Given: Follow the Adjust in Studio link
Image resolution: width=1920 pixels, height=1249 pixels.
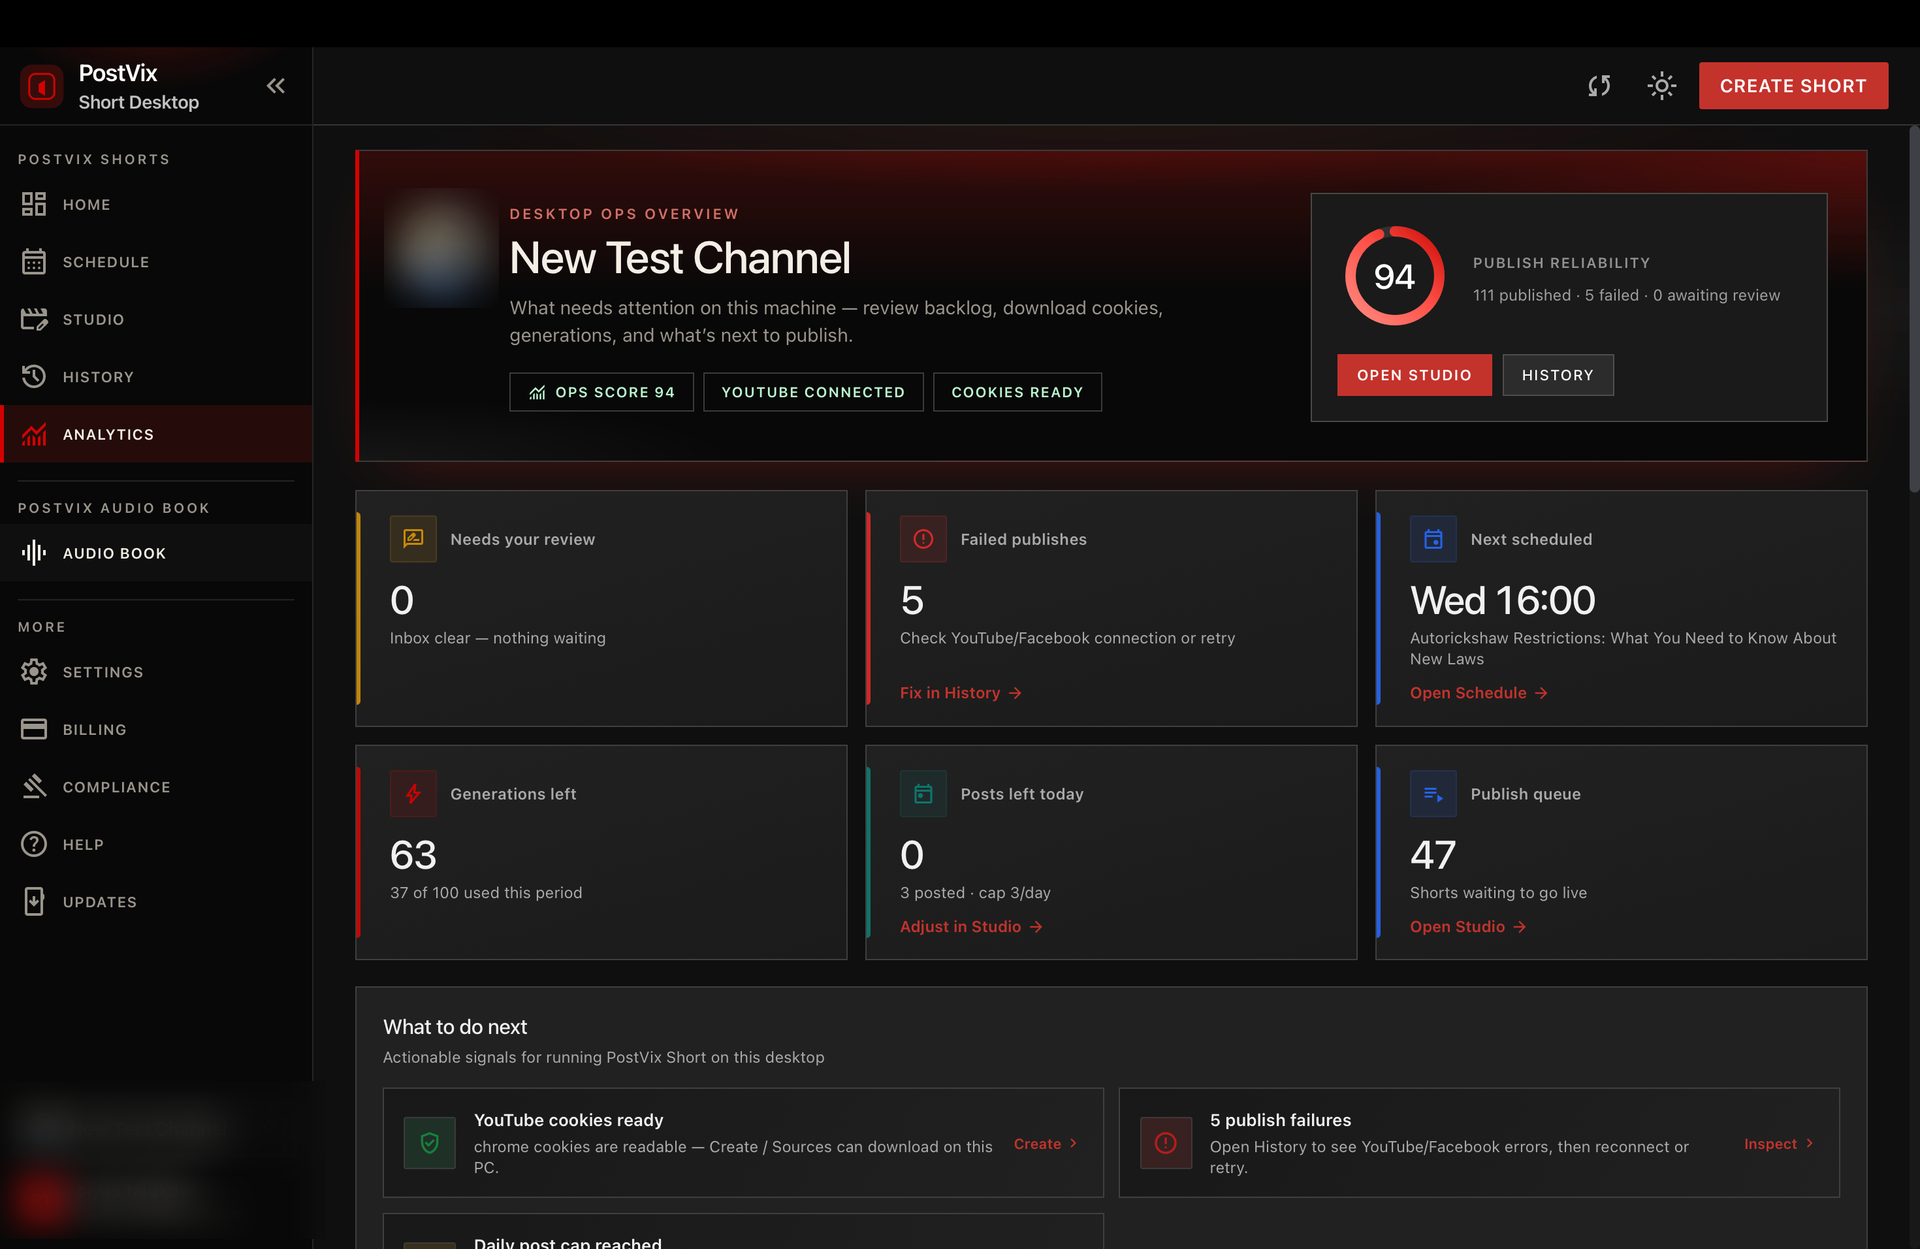Looking at the screenshot, I should pyautogui.click(x=971, y=927).
